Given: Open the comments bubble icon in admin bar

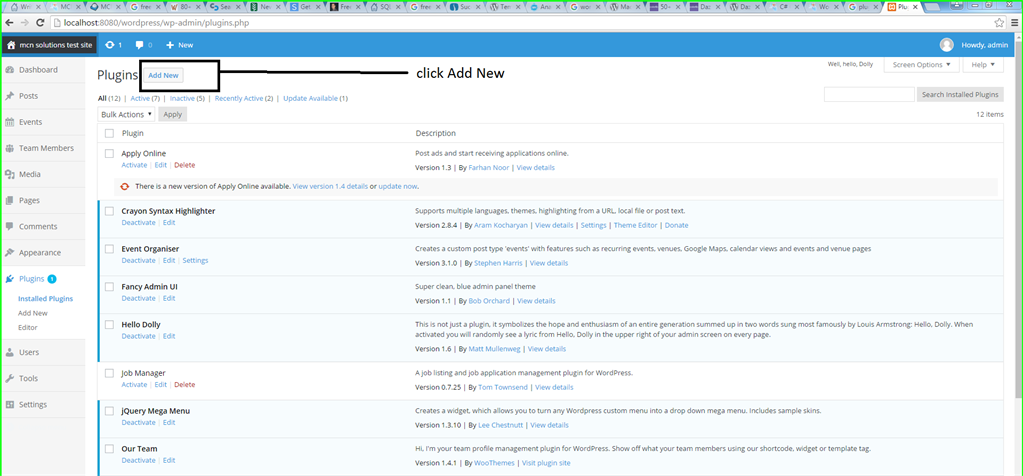Looking at the screenshot, I should tap(139, 45).
